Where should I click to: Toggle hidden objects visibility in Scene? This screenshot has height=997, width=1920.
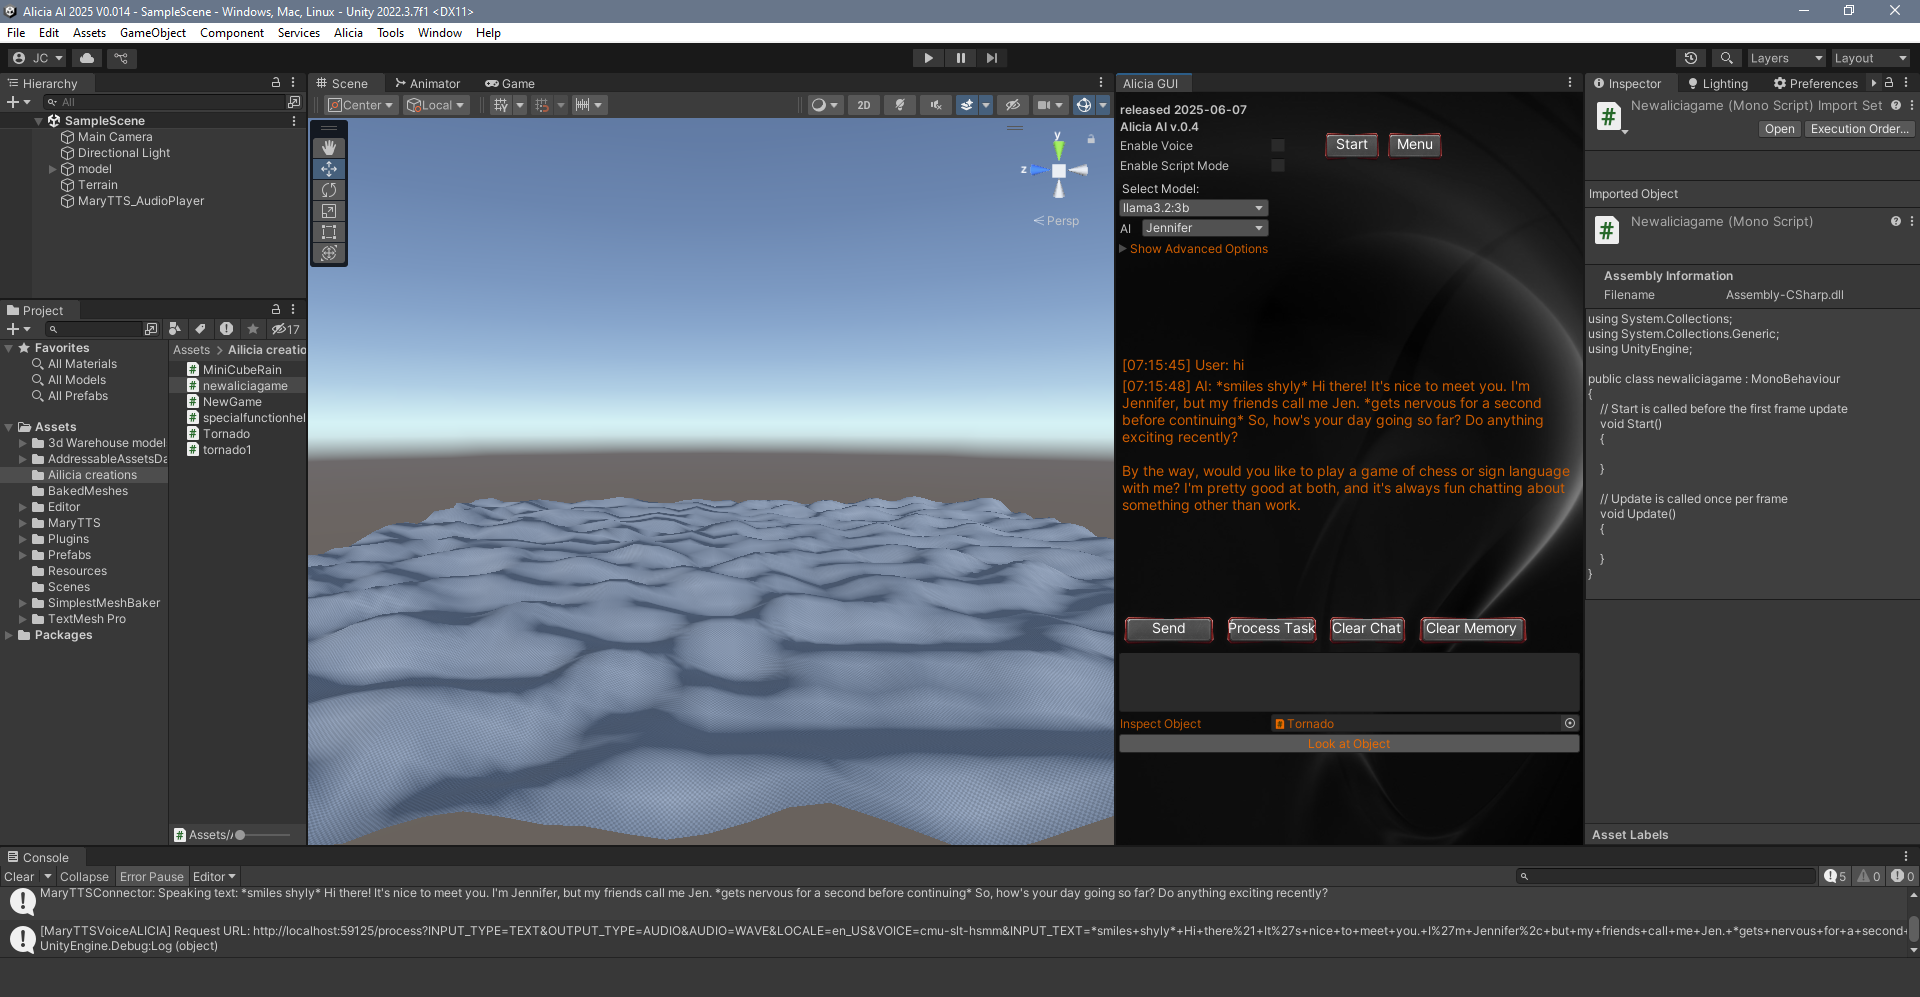click(1013, 105)
